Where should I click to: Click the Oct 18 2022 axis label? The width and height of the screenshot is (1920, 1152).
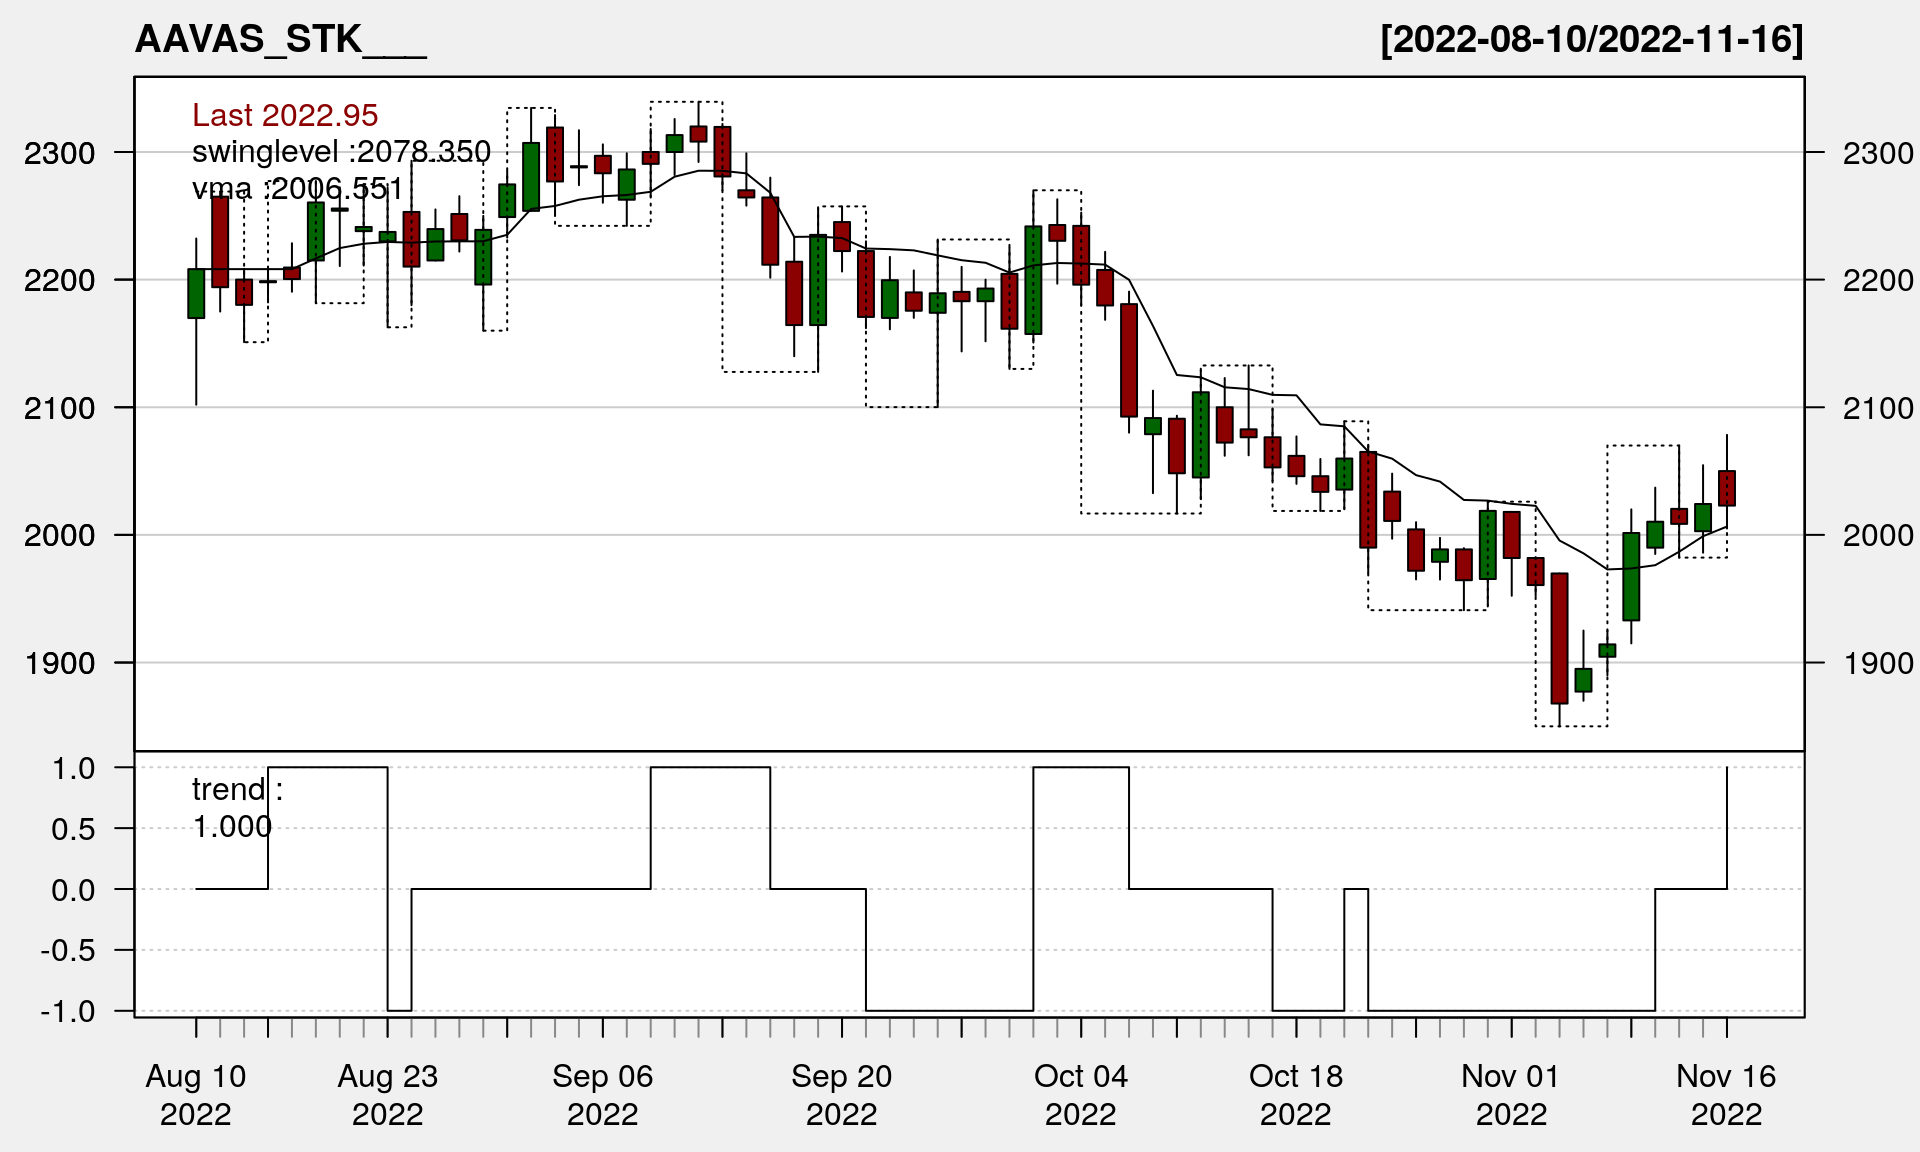[1296, 1095]
